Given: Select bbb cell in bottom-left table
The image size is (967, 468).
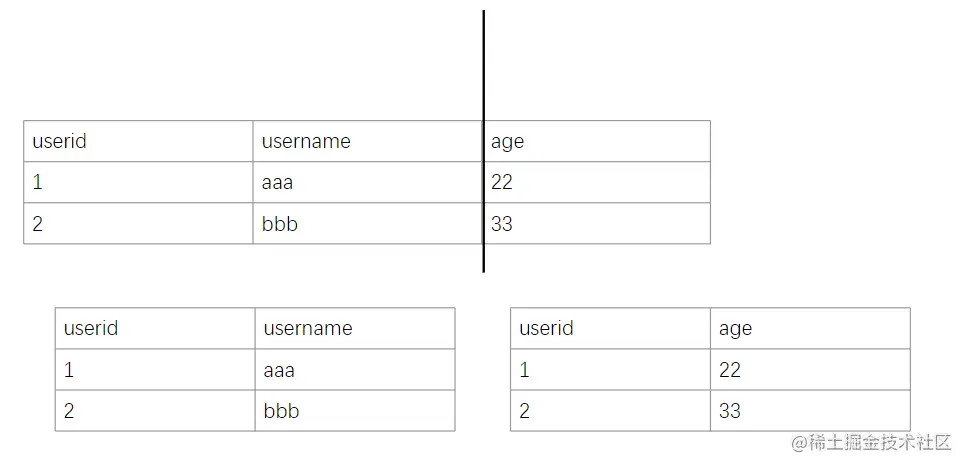Looking at the screenshot, I should point(281,411).
